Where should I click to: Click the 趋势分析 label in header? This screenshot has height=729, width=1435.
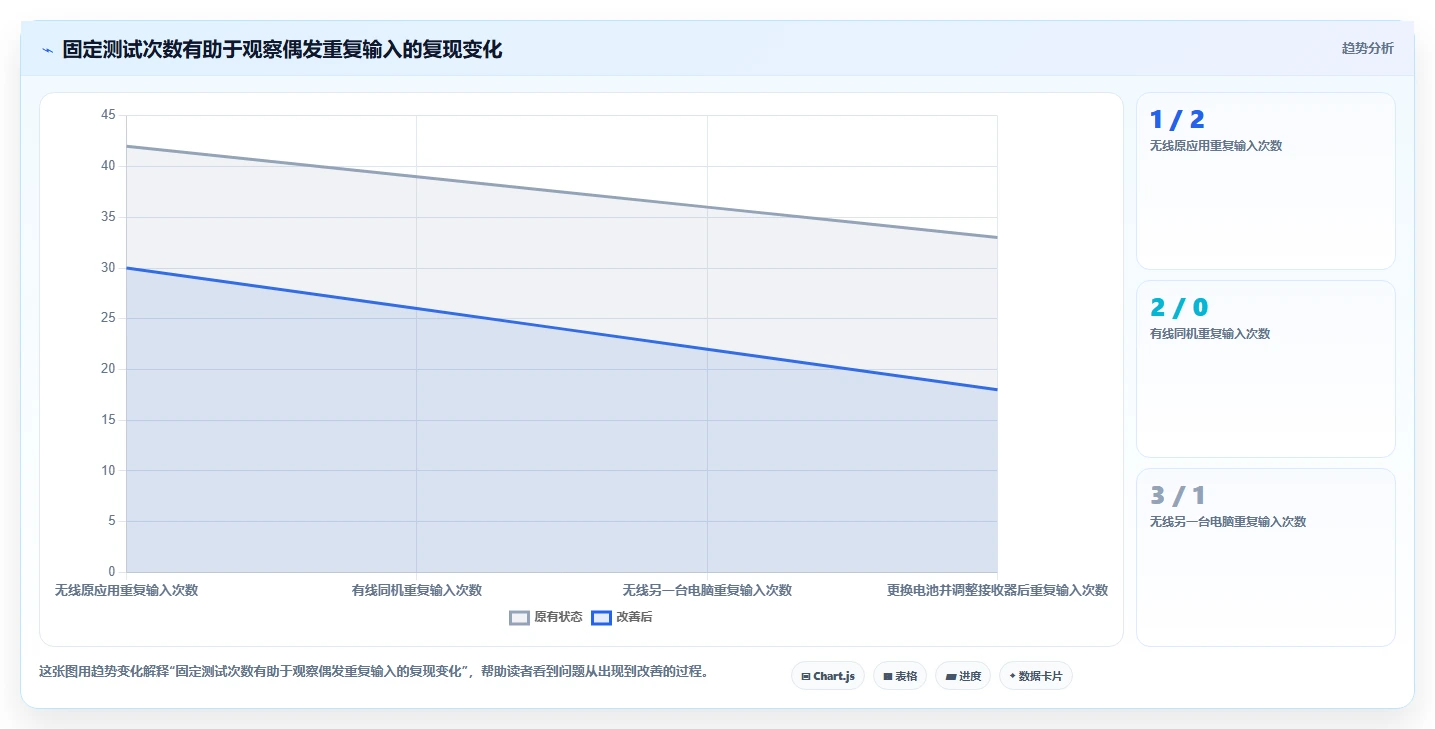pyautogui.click(x=1367, y=49)
